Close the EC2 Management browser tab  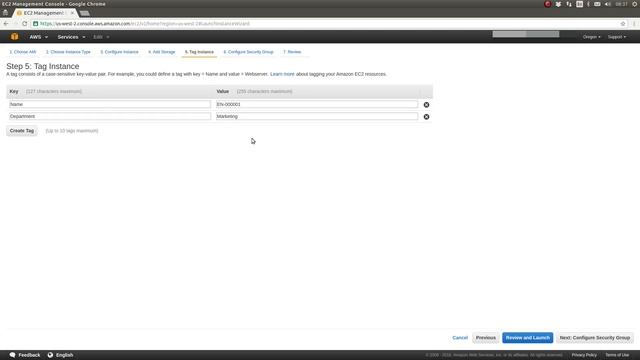click(72, 13)
